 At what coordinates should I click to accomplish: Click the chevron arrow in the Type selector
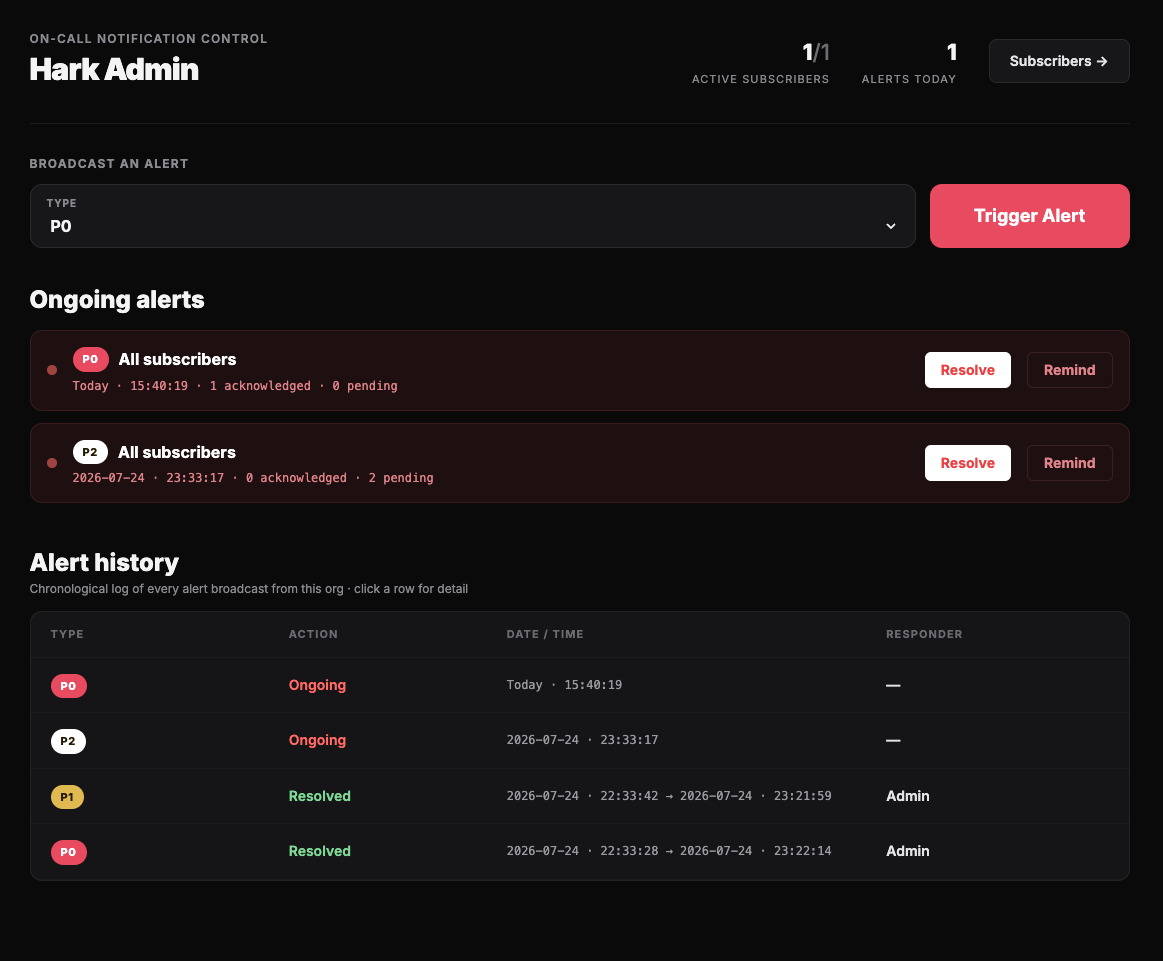891,226
